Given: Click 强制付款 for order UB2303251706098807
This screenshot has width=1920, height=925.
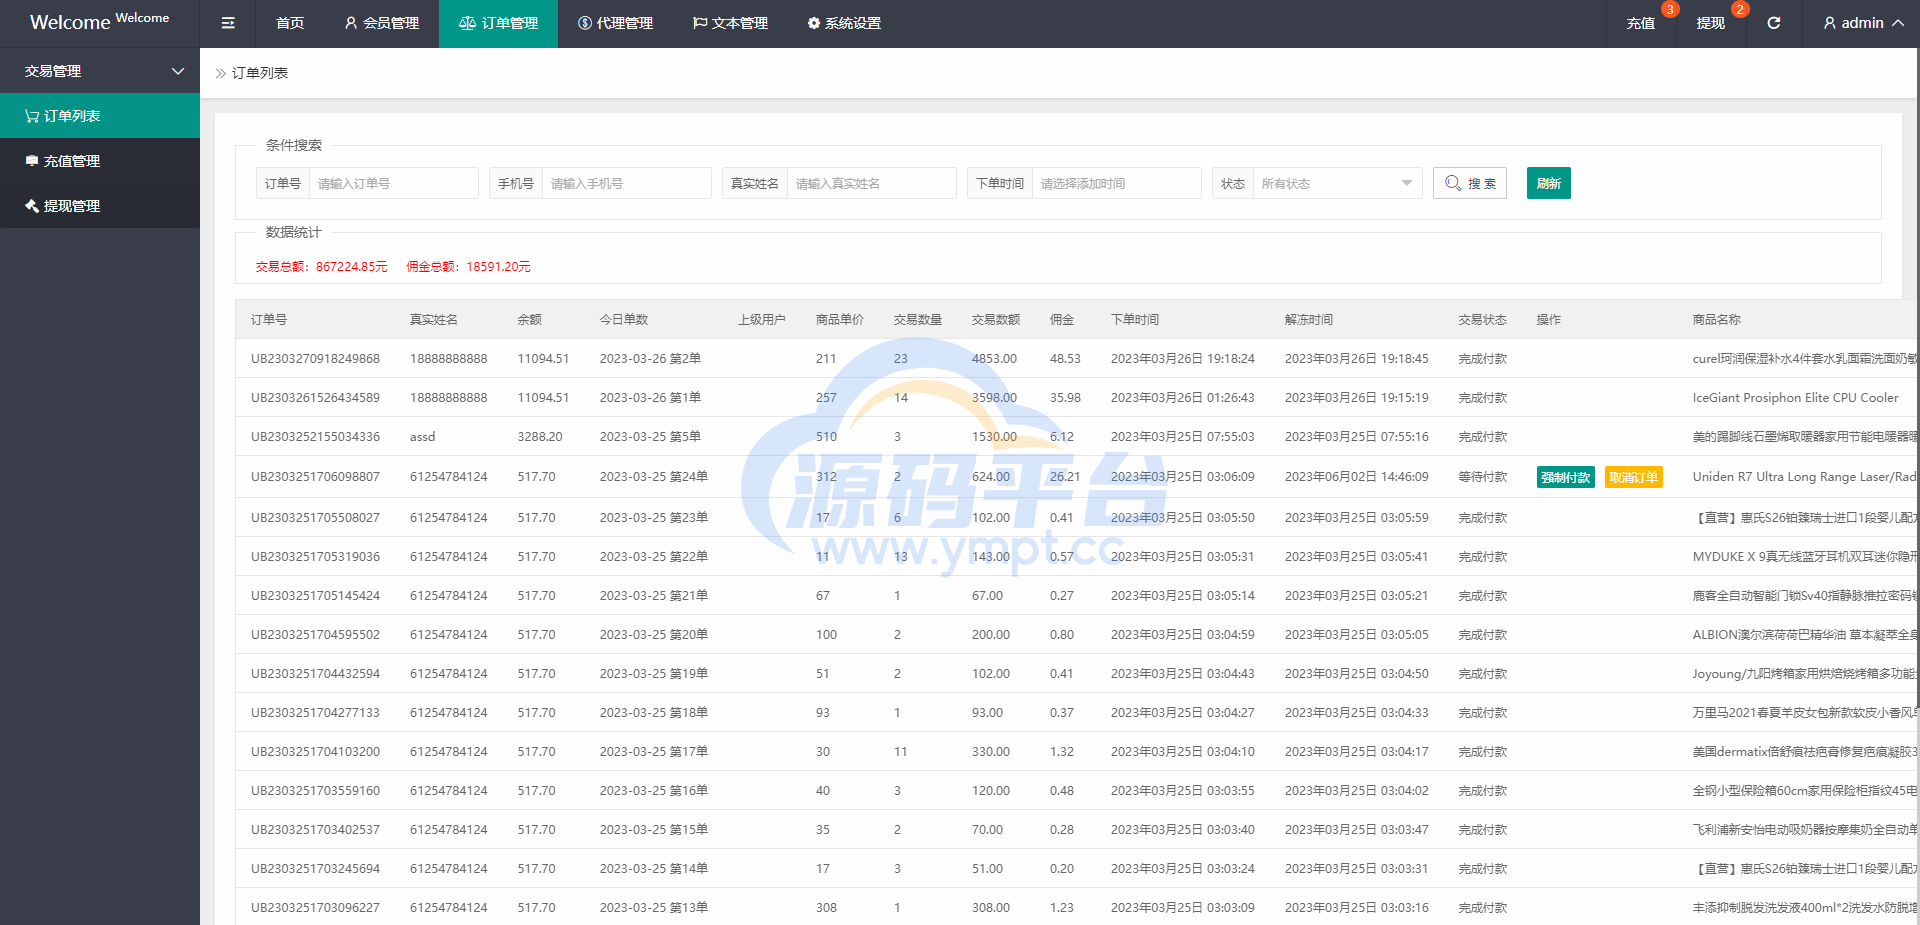Looking at the screenshot, I should pos(1565,478).
